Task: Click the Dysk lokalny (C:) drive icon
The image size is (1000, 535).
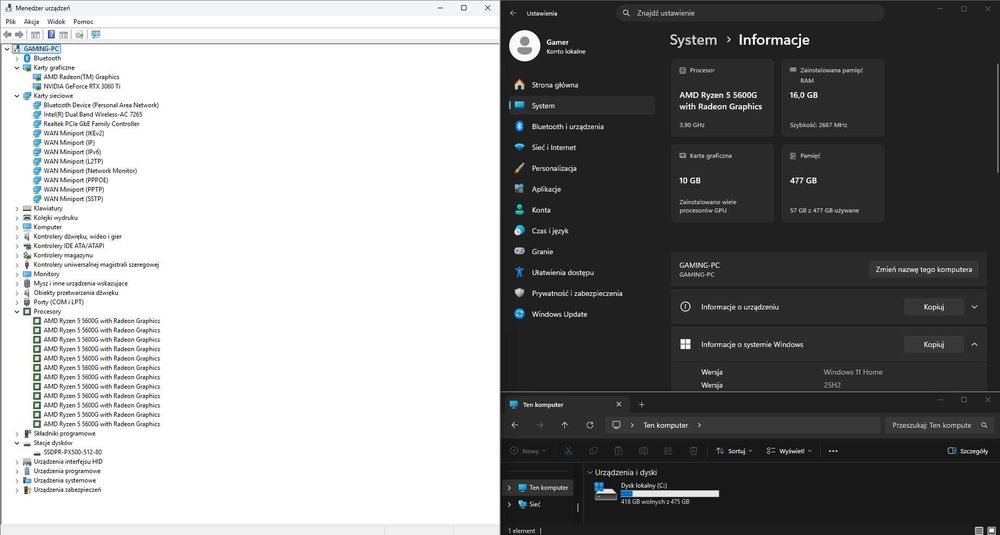Action: 605,491
